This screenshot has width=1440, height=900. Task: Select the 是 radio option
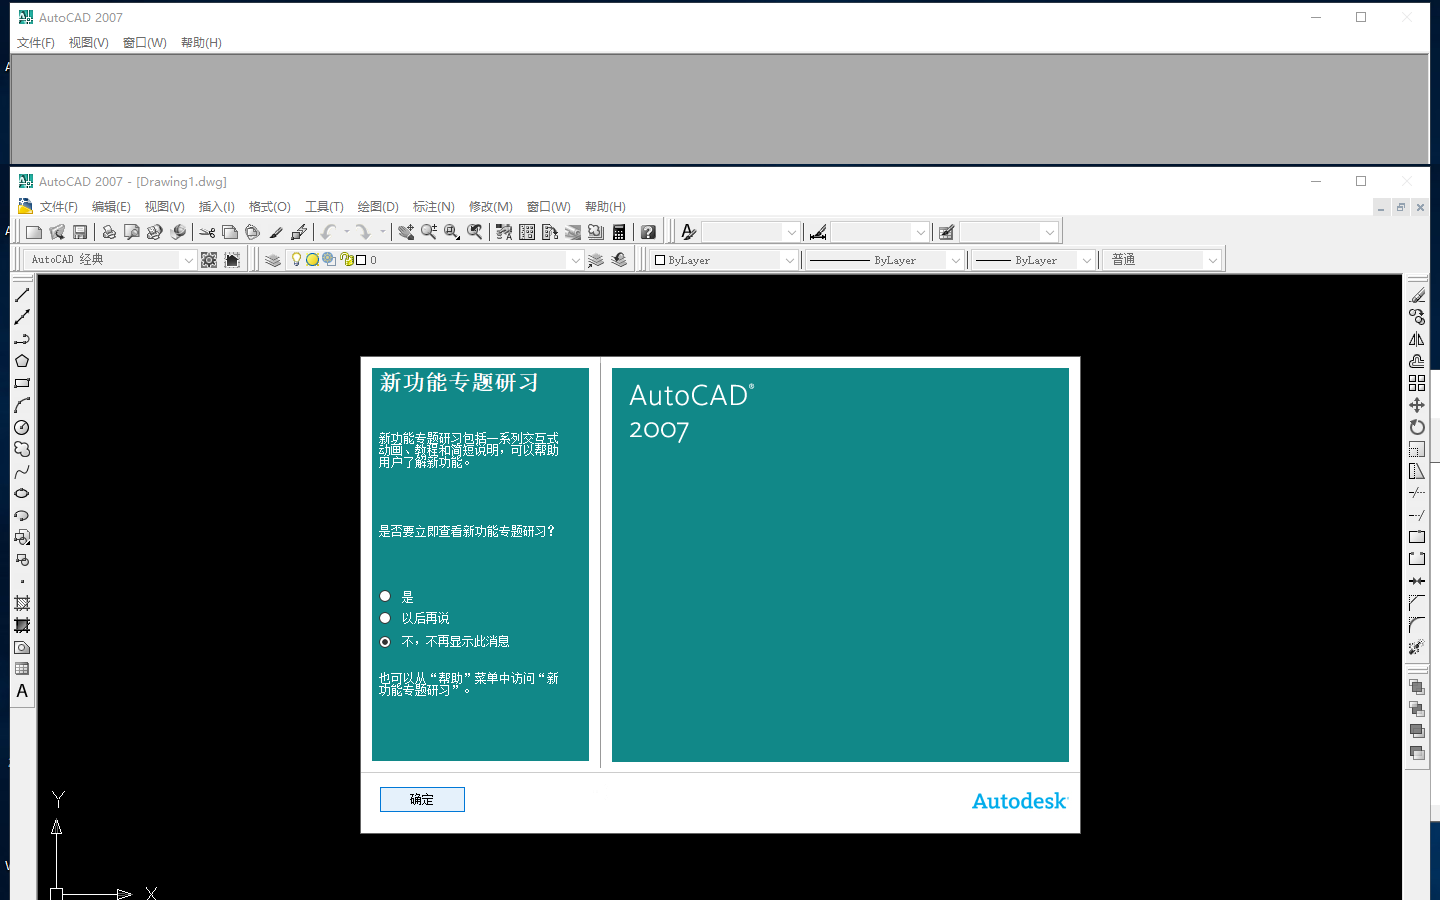(385, 596)
